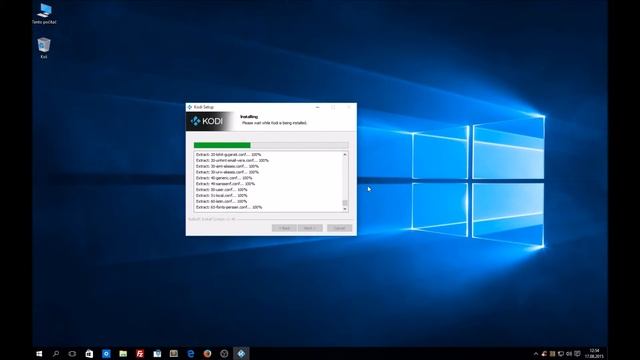Open the Windows Start menu
Image resolution: width=640 pixels, height=360 pixels.
39,353
